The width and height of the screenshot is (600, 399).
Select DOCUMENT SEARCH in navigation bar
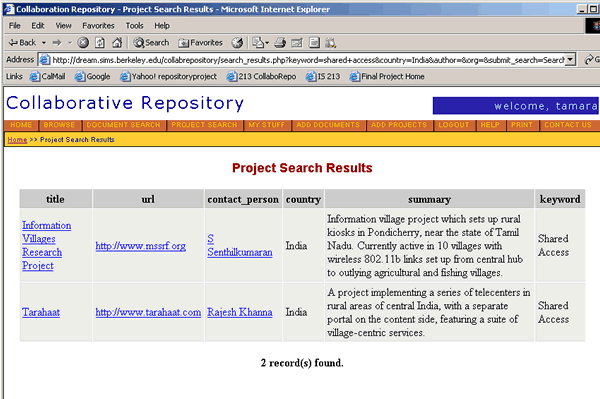coord(123,125)
